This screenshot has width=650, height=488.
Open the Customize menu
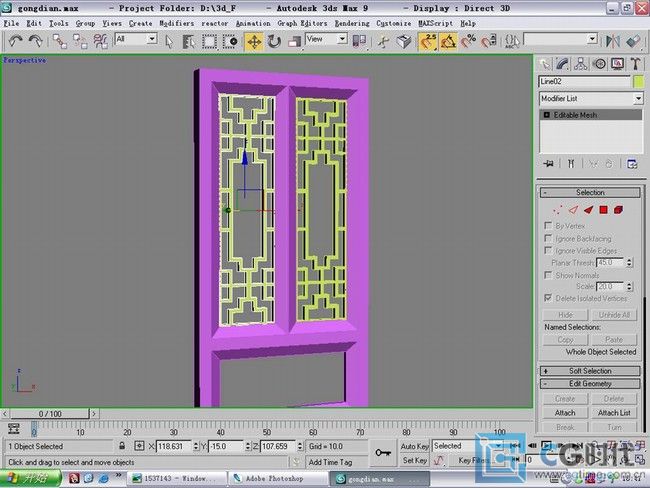tap(394, 23)
